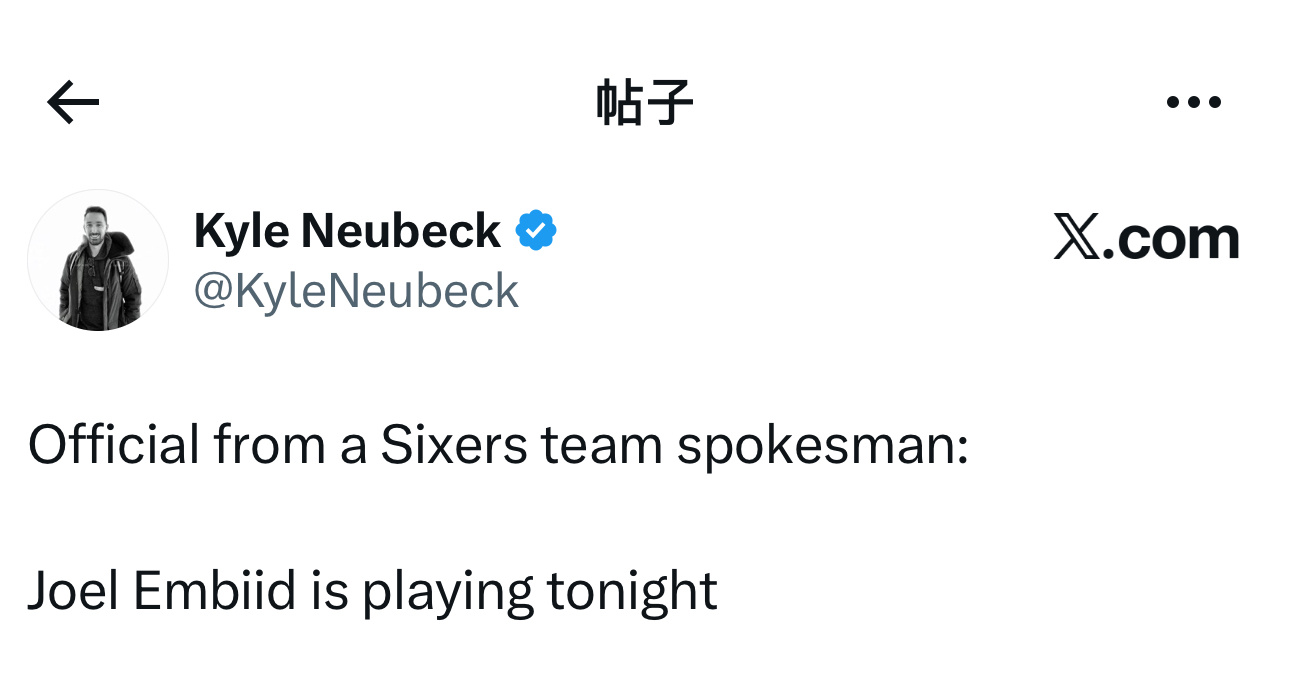Open the @KyleNeubeck handle link

(x=356, y=291)
